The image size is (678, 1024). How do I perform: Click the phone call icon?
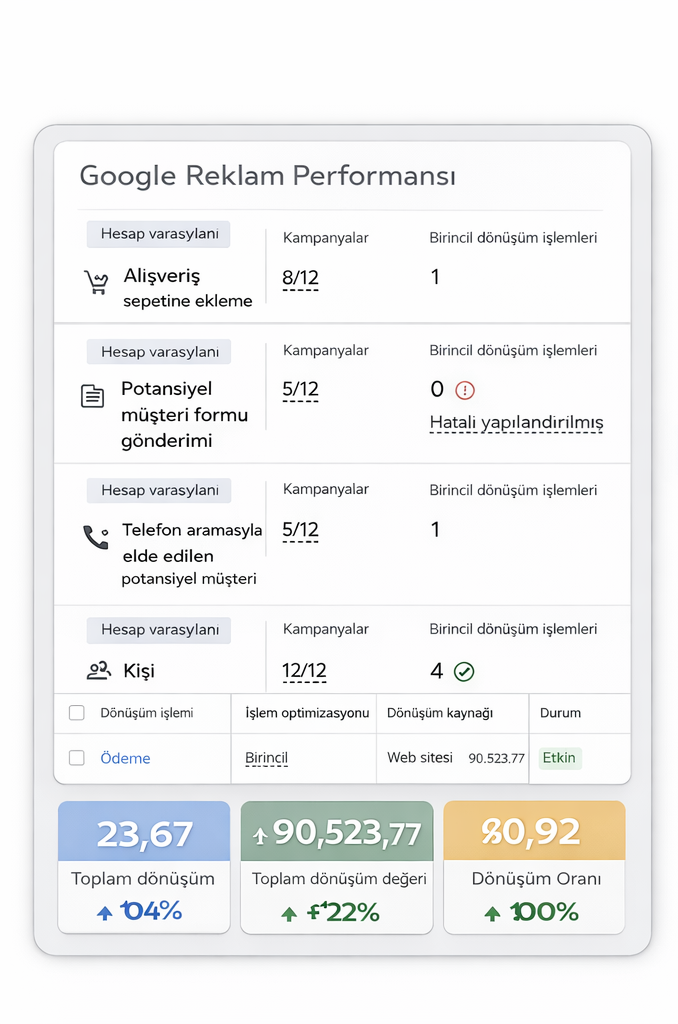coord(95,537)
